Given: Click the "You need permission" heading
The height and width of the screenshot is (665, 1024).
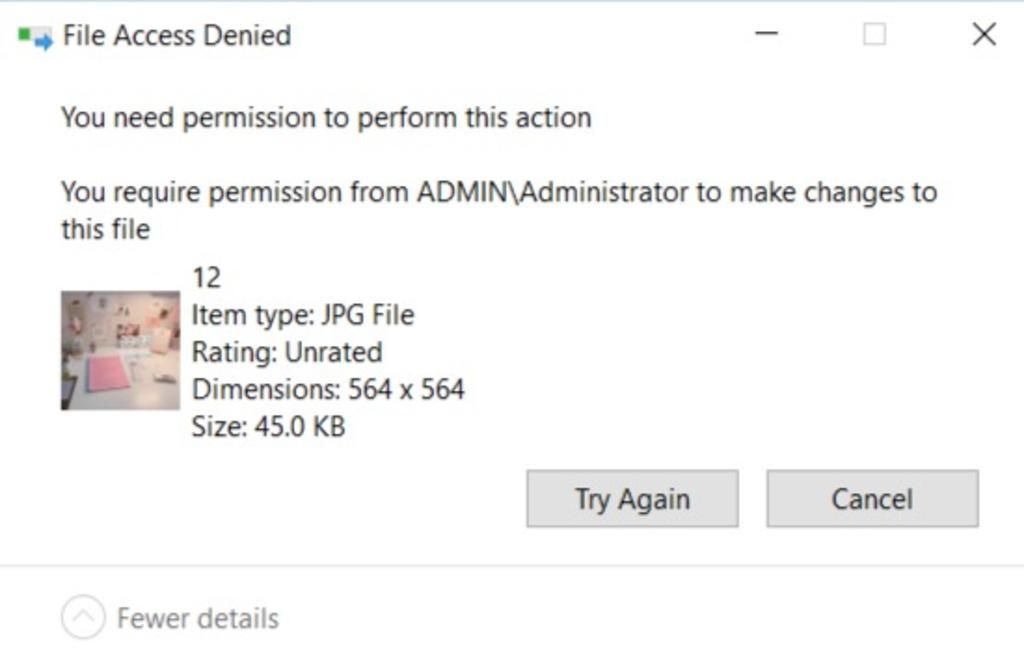Looking at the screenshot, I should [x=326, y=117].
